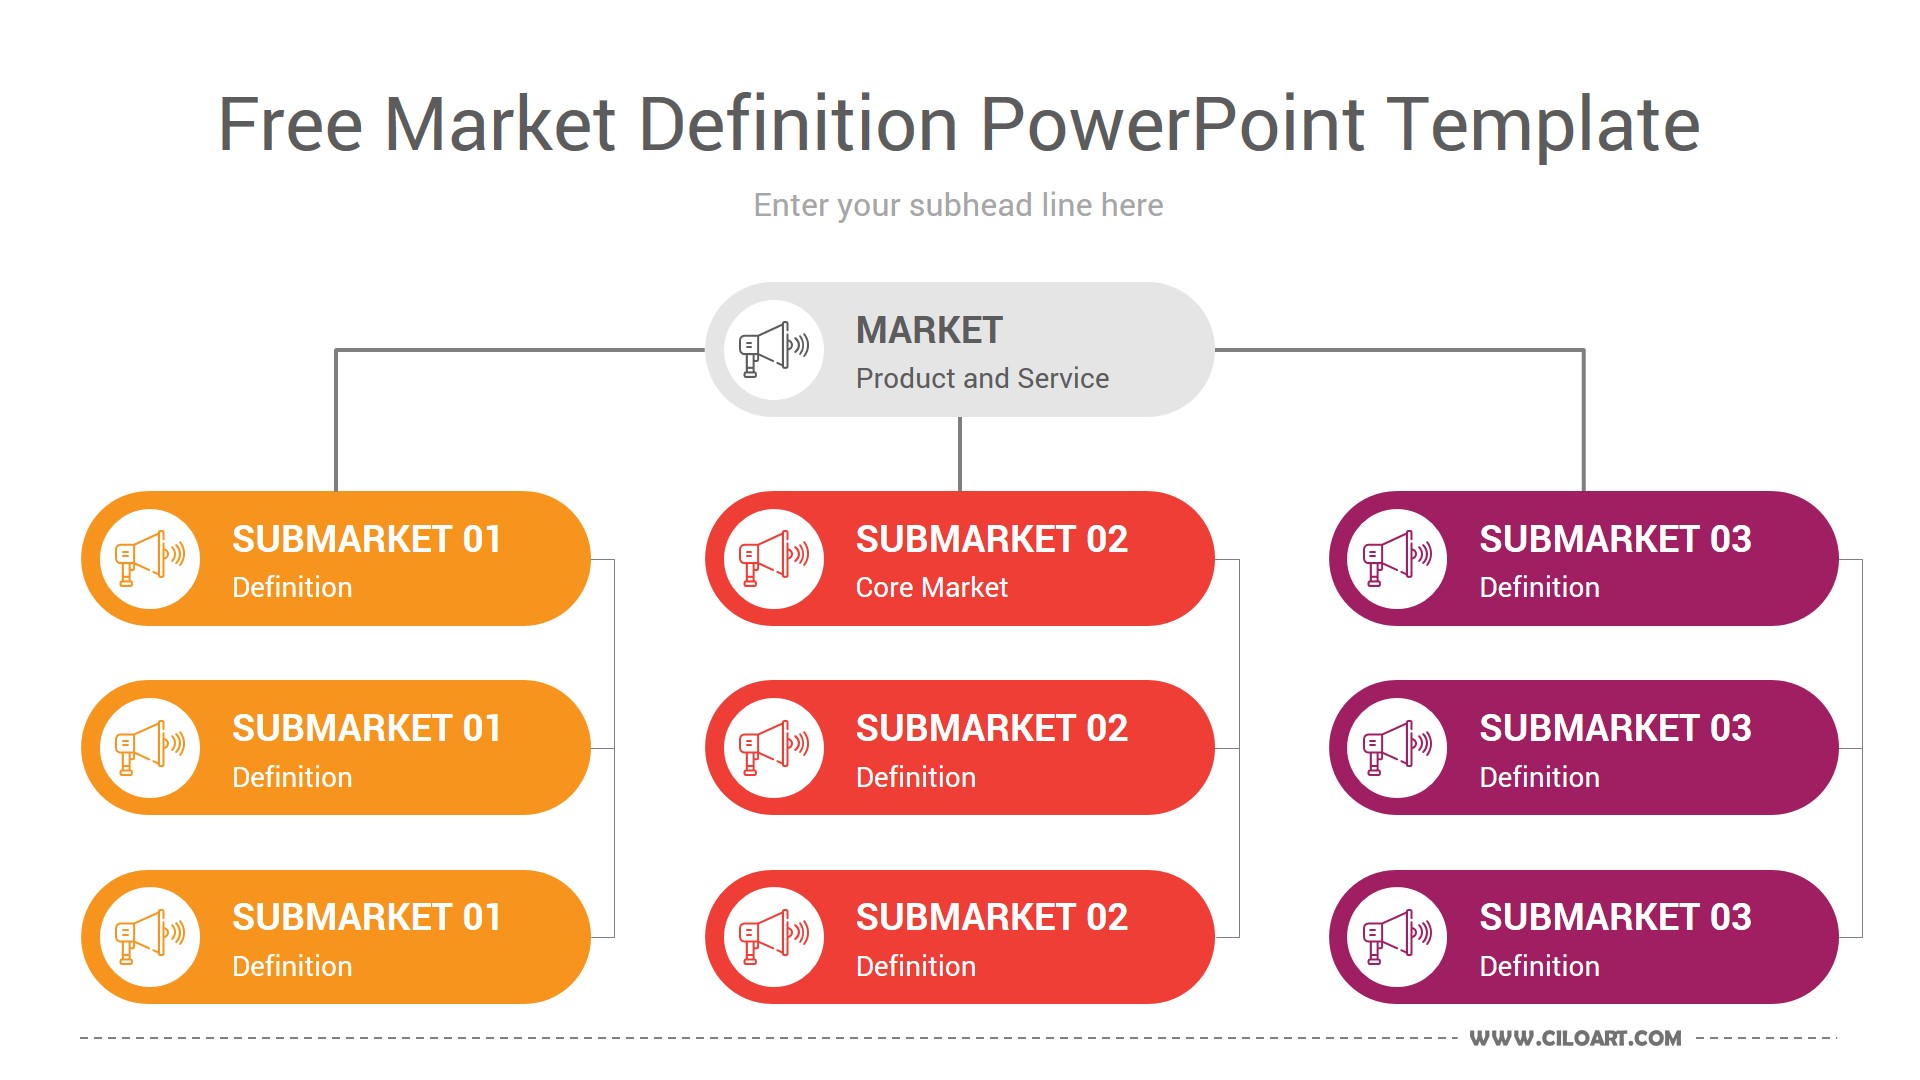The image size is (1920, 1080).
Task: Click megaphone icon in bottom orange SUBMARKET 01 box
Action: pos(150,937)
